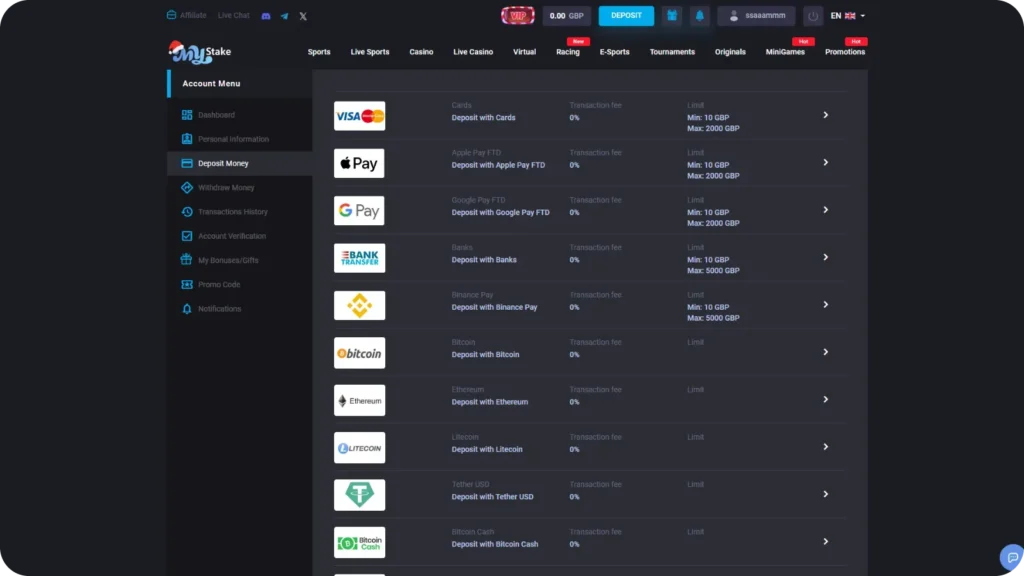Open the MiniGames menu
This screenshot has height=576, width=1024.
(785, 52)
